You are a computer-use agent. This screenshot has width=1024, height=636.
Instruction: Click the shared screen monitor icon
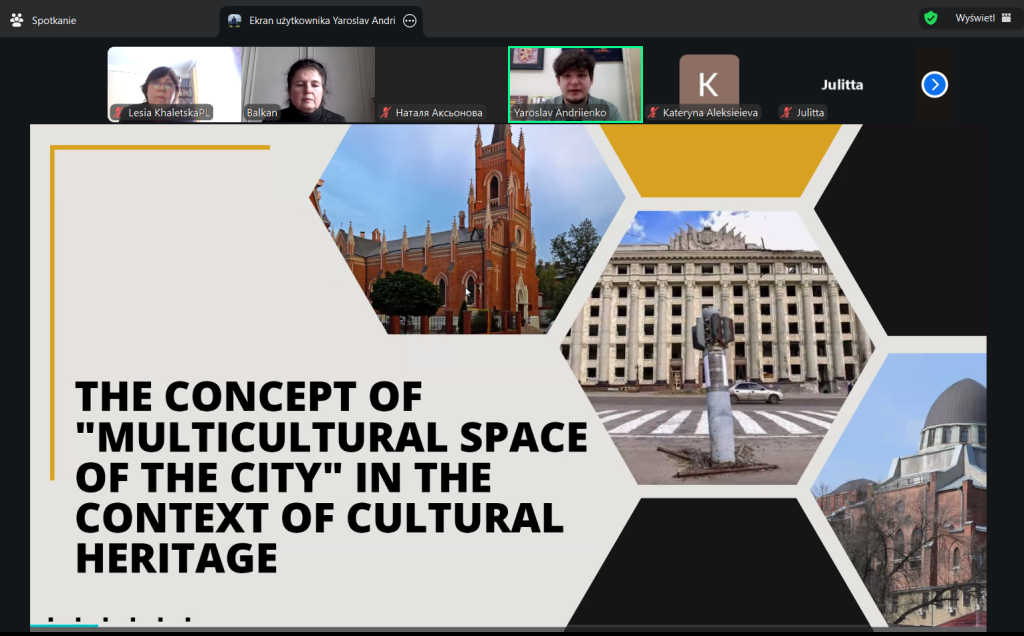[x=234, y=20]
